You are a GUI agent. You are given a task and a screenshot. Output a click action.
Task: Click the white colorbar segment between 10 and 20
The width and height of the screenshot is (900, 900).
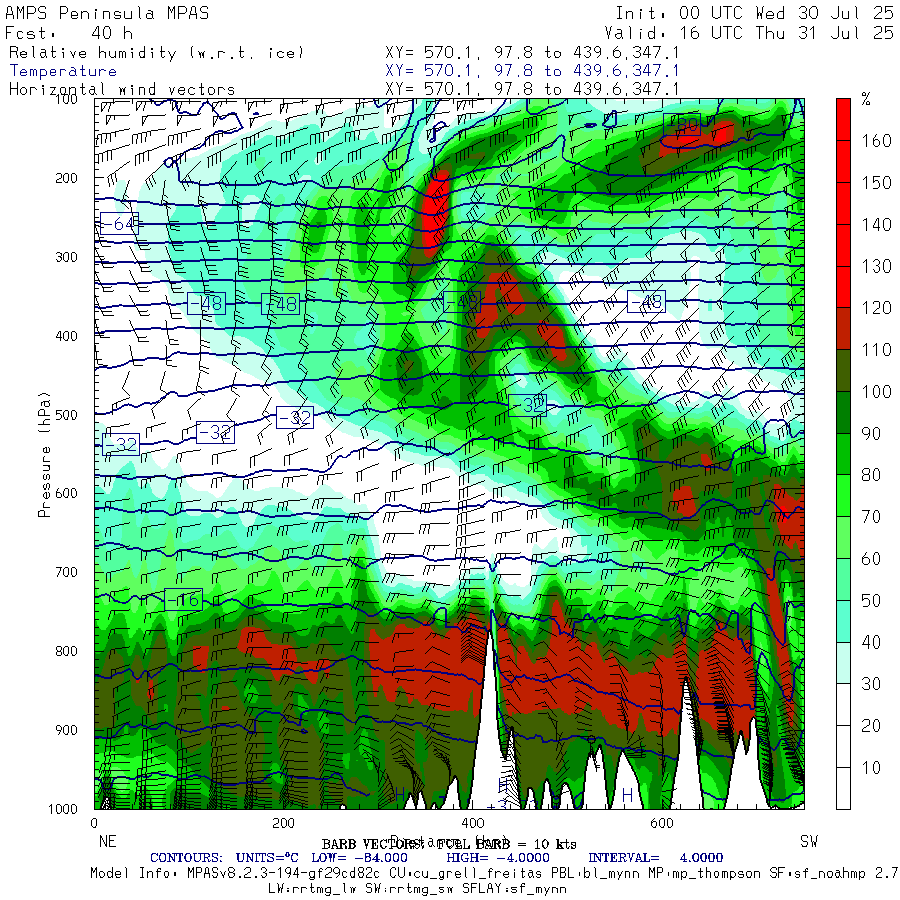coord(843,747)
